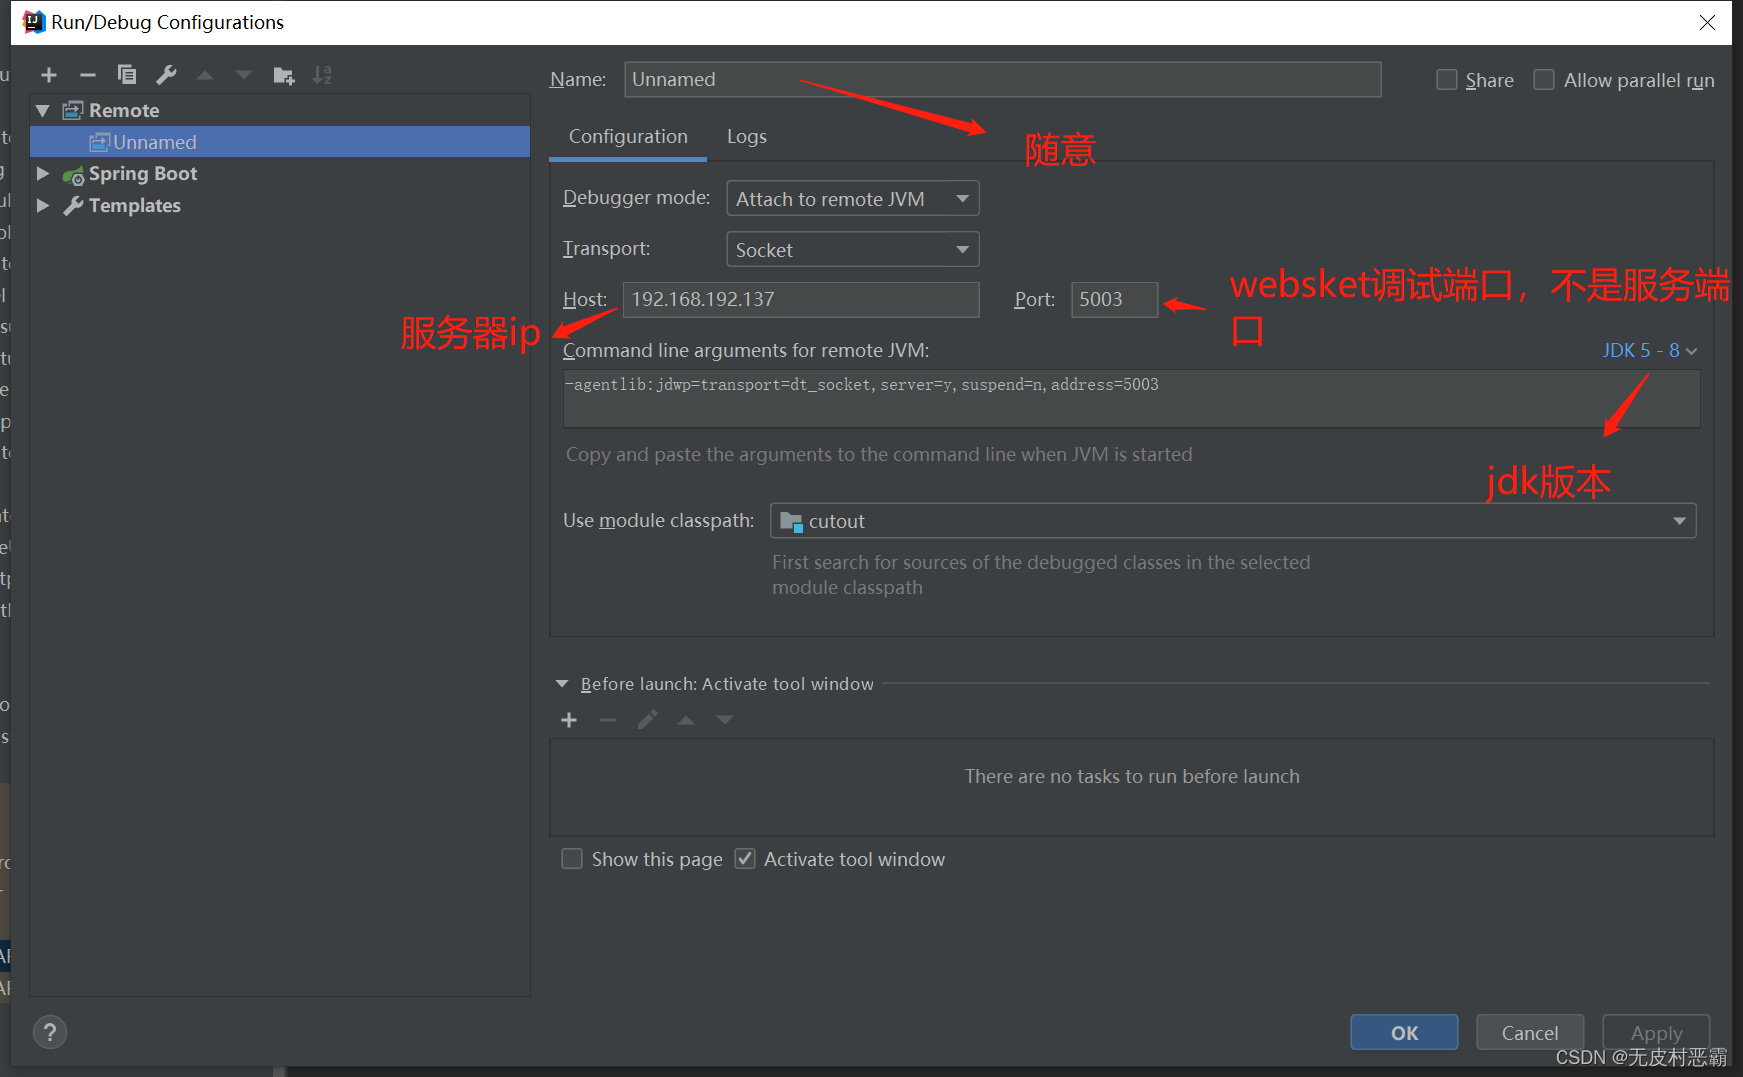This screenshot has height=1077, width=1743.
Task: Move configuration up in the list
Action: 205,75
